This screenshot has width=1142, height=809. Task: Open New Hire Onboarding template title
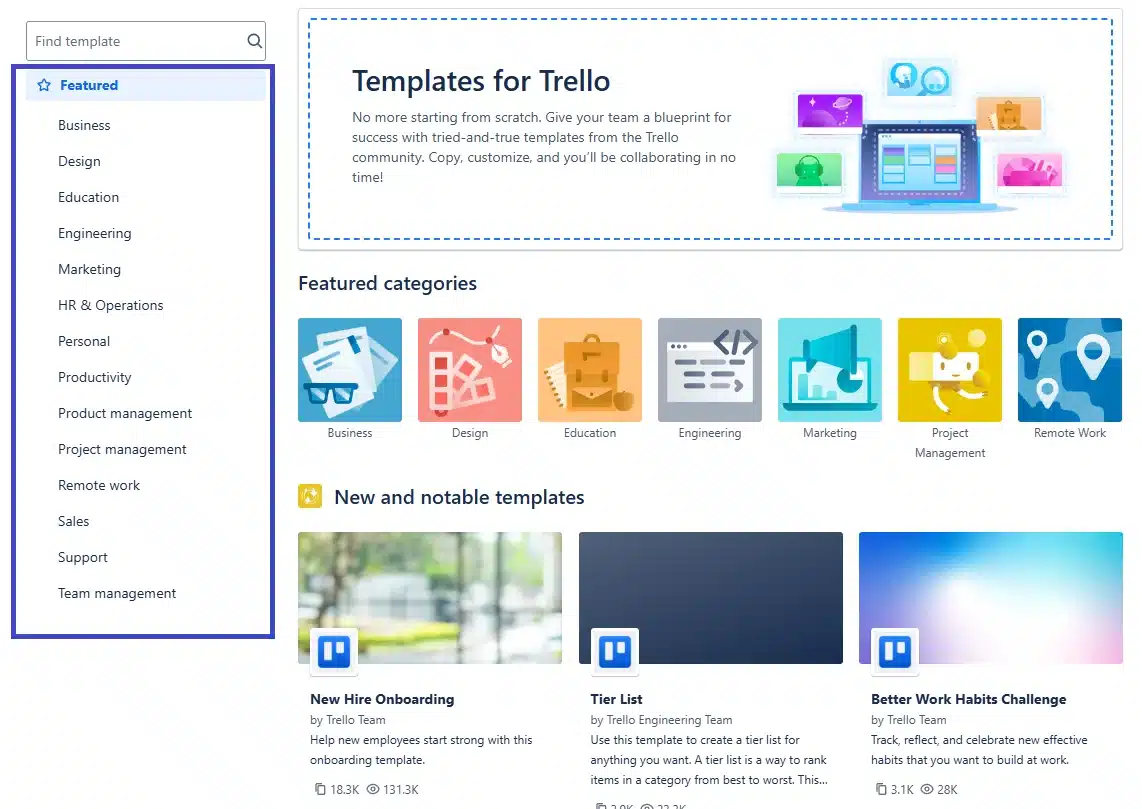[x=382, y=699]
